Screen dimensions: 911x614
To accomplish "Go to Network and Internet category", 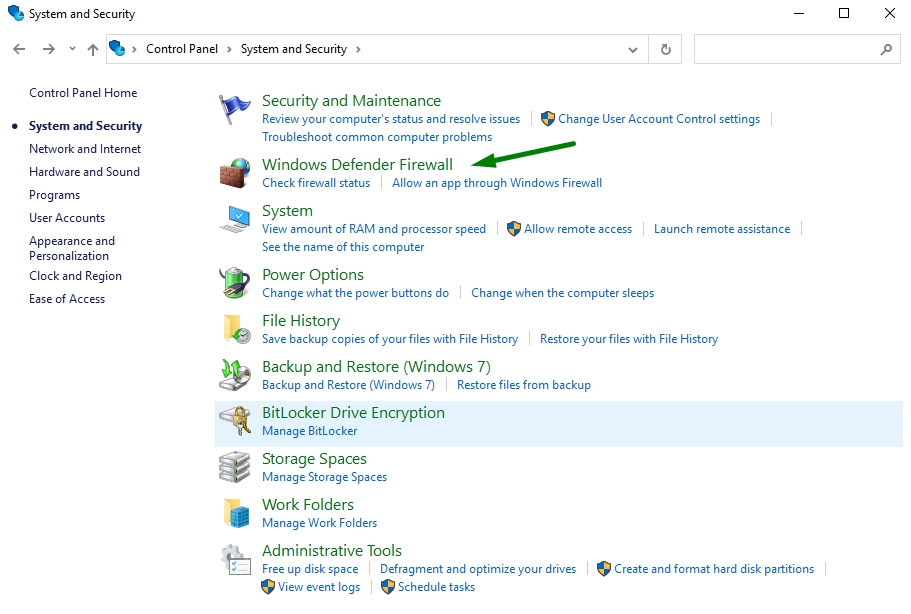I will tap(85, 149).
